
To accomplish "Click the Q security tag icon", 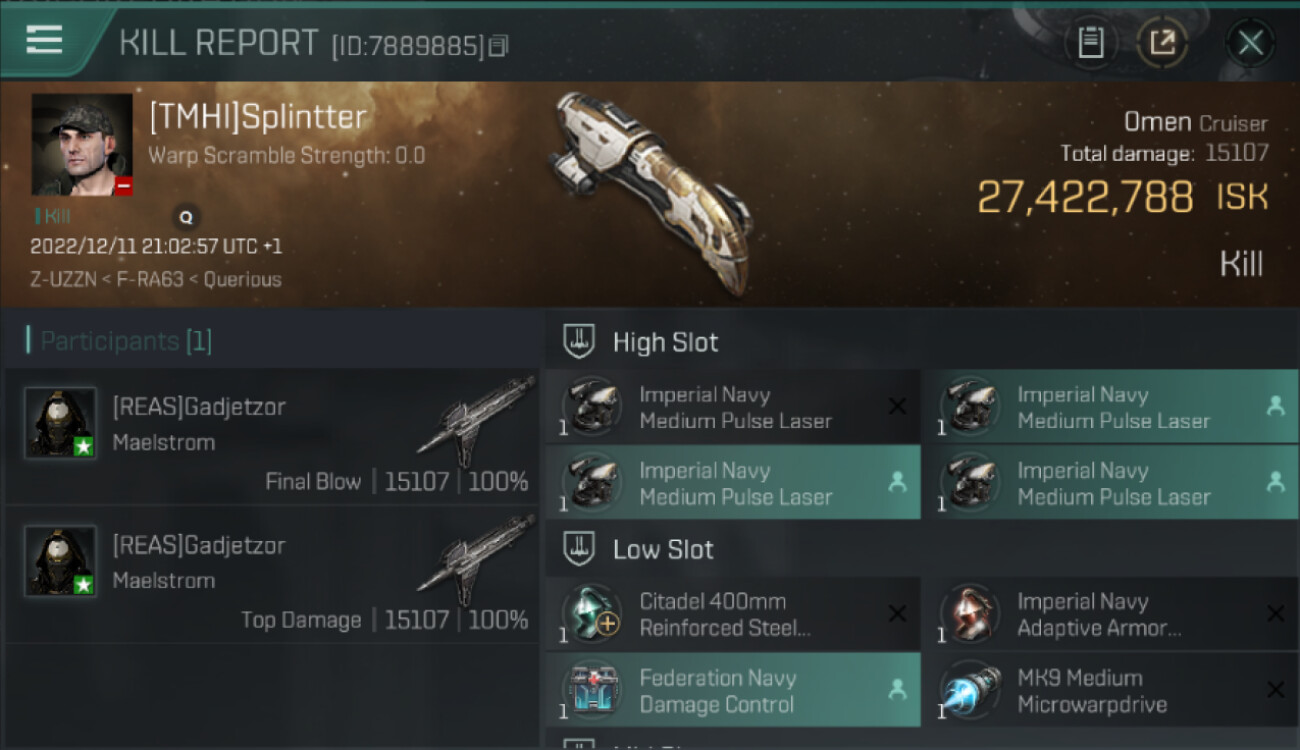I will (186, 216).
